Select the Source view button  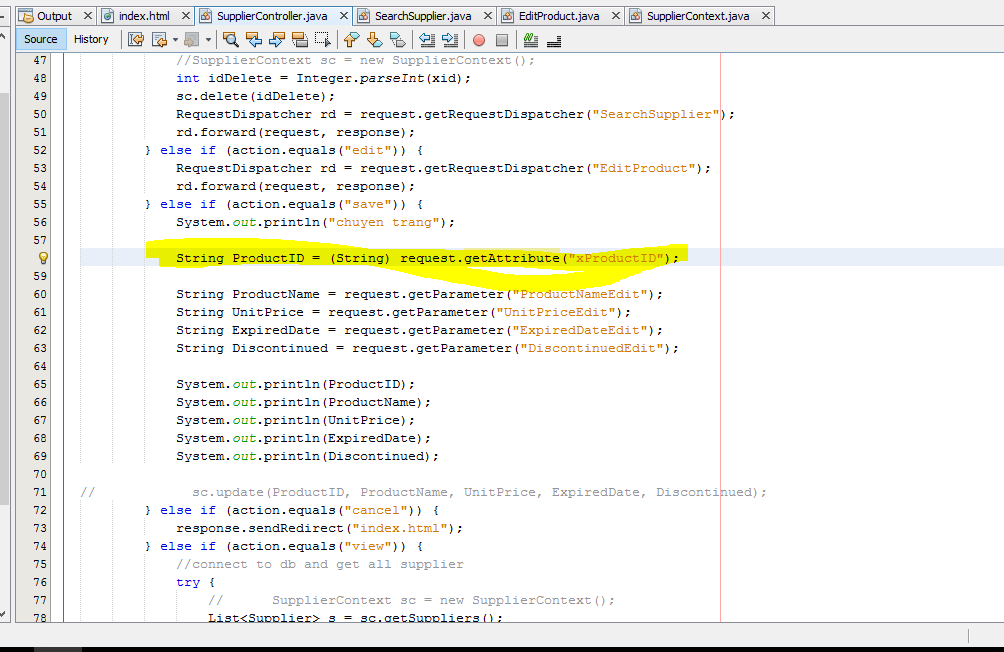(x=41, y=39)
